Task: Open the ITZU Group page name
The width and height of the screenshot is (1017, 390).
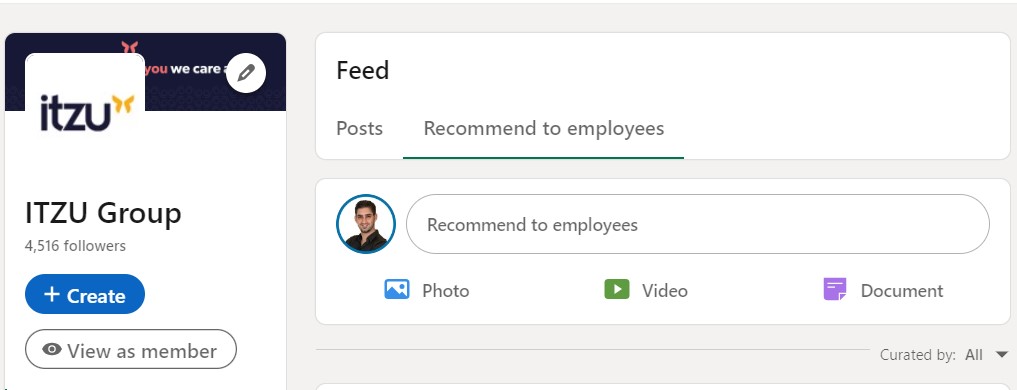Action: click(103, 213)
